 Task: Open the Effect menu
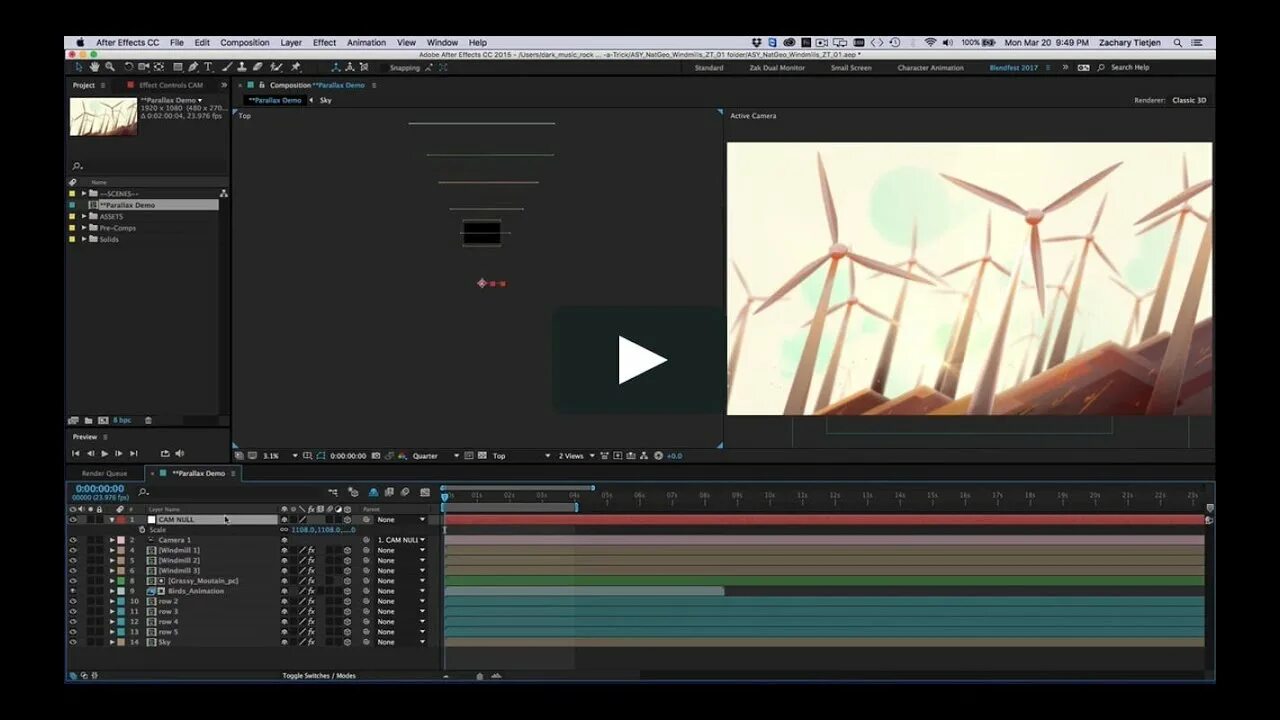coord(324,43)
